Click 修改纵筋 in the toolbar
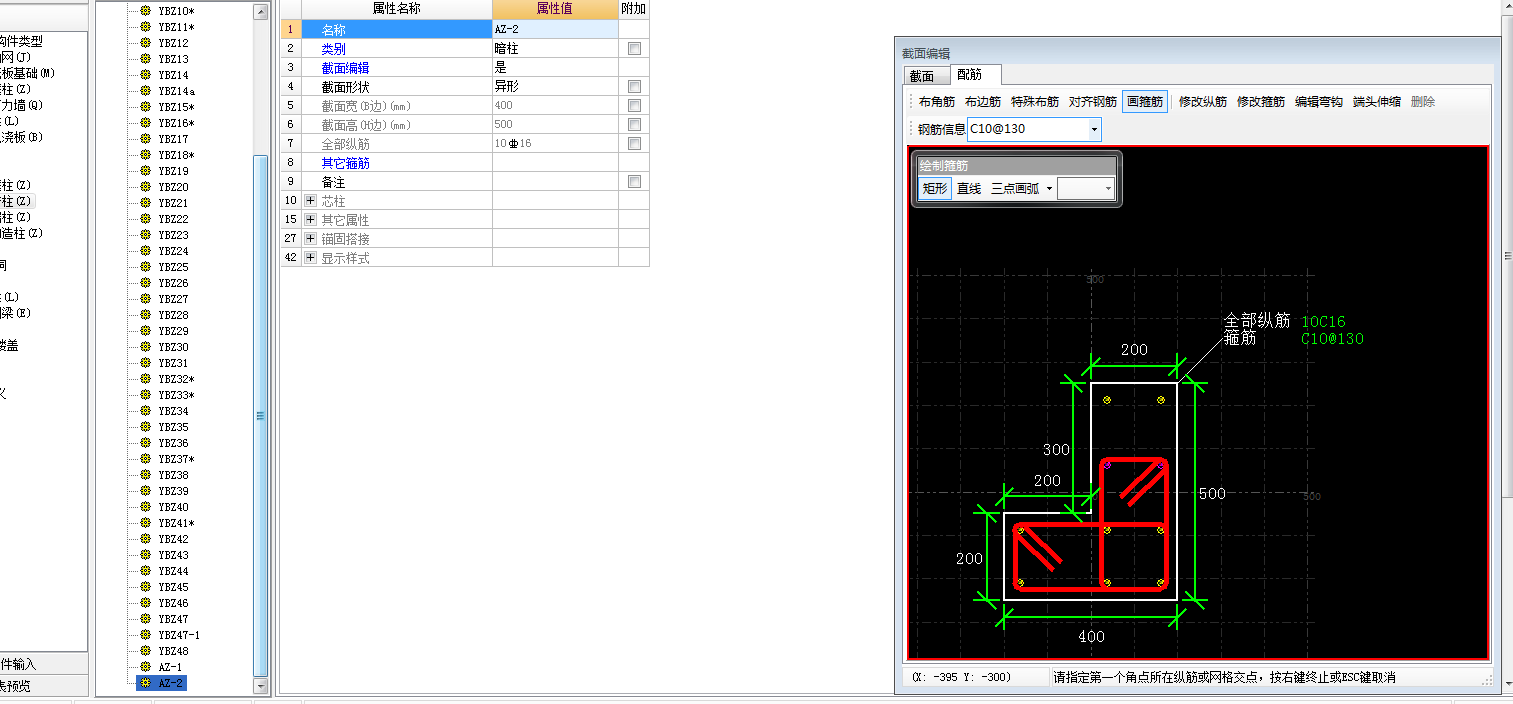This screenshot has width=1513, height=704. 1203,101
